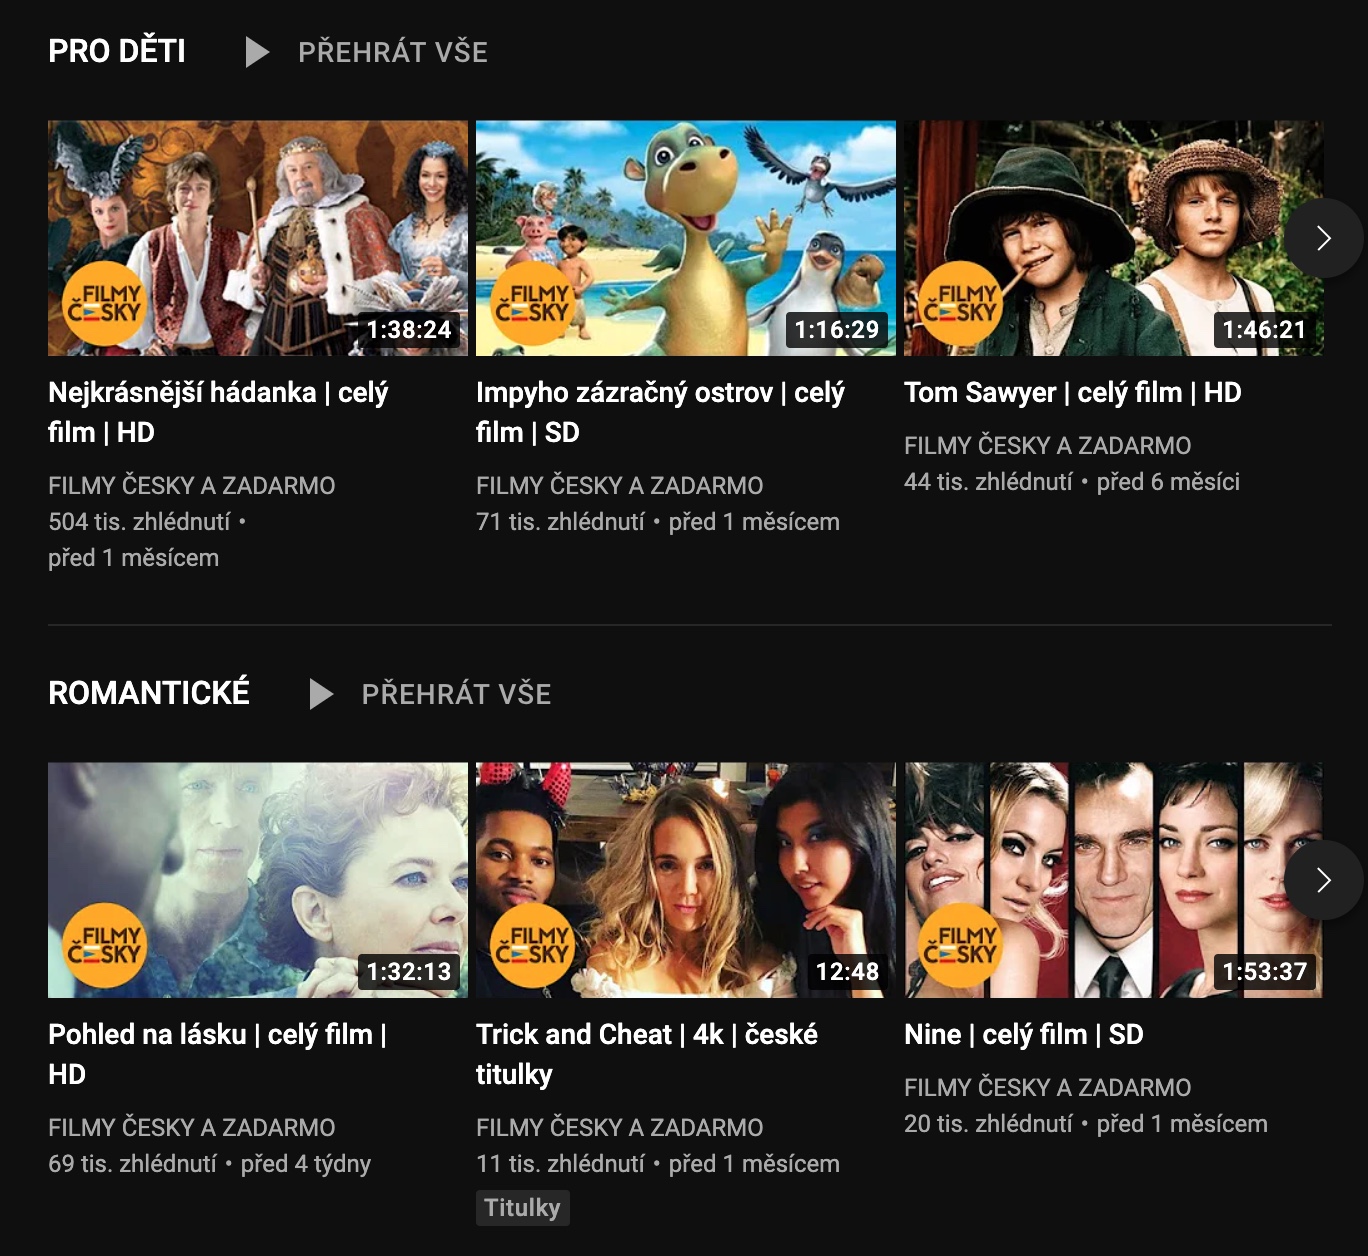Image resolution: width=1368 pixels, height=1256 pixels.
Task: Open the Nejkrásnější hádanka video thumbnail
Action: (258, 238)
